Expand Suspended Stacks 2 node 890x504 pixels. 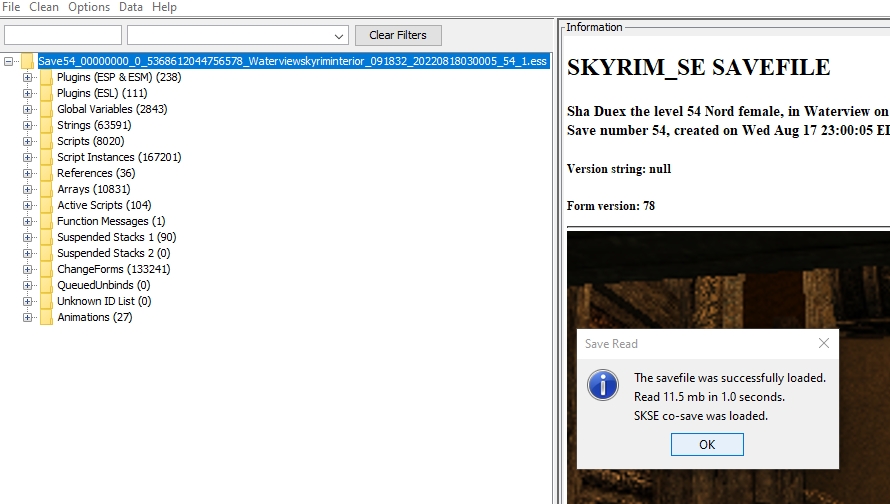(x=27, y=253)
